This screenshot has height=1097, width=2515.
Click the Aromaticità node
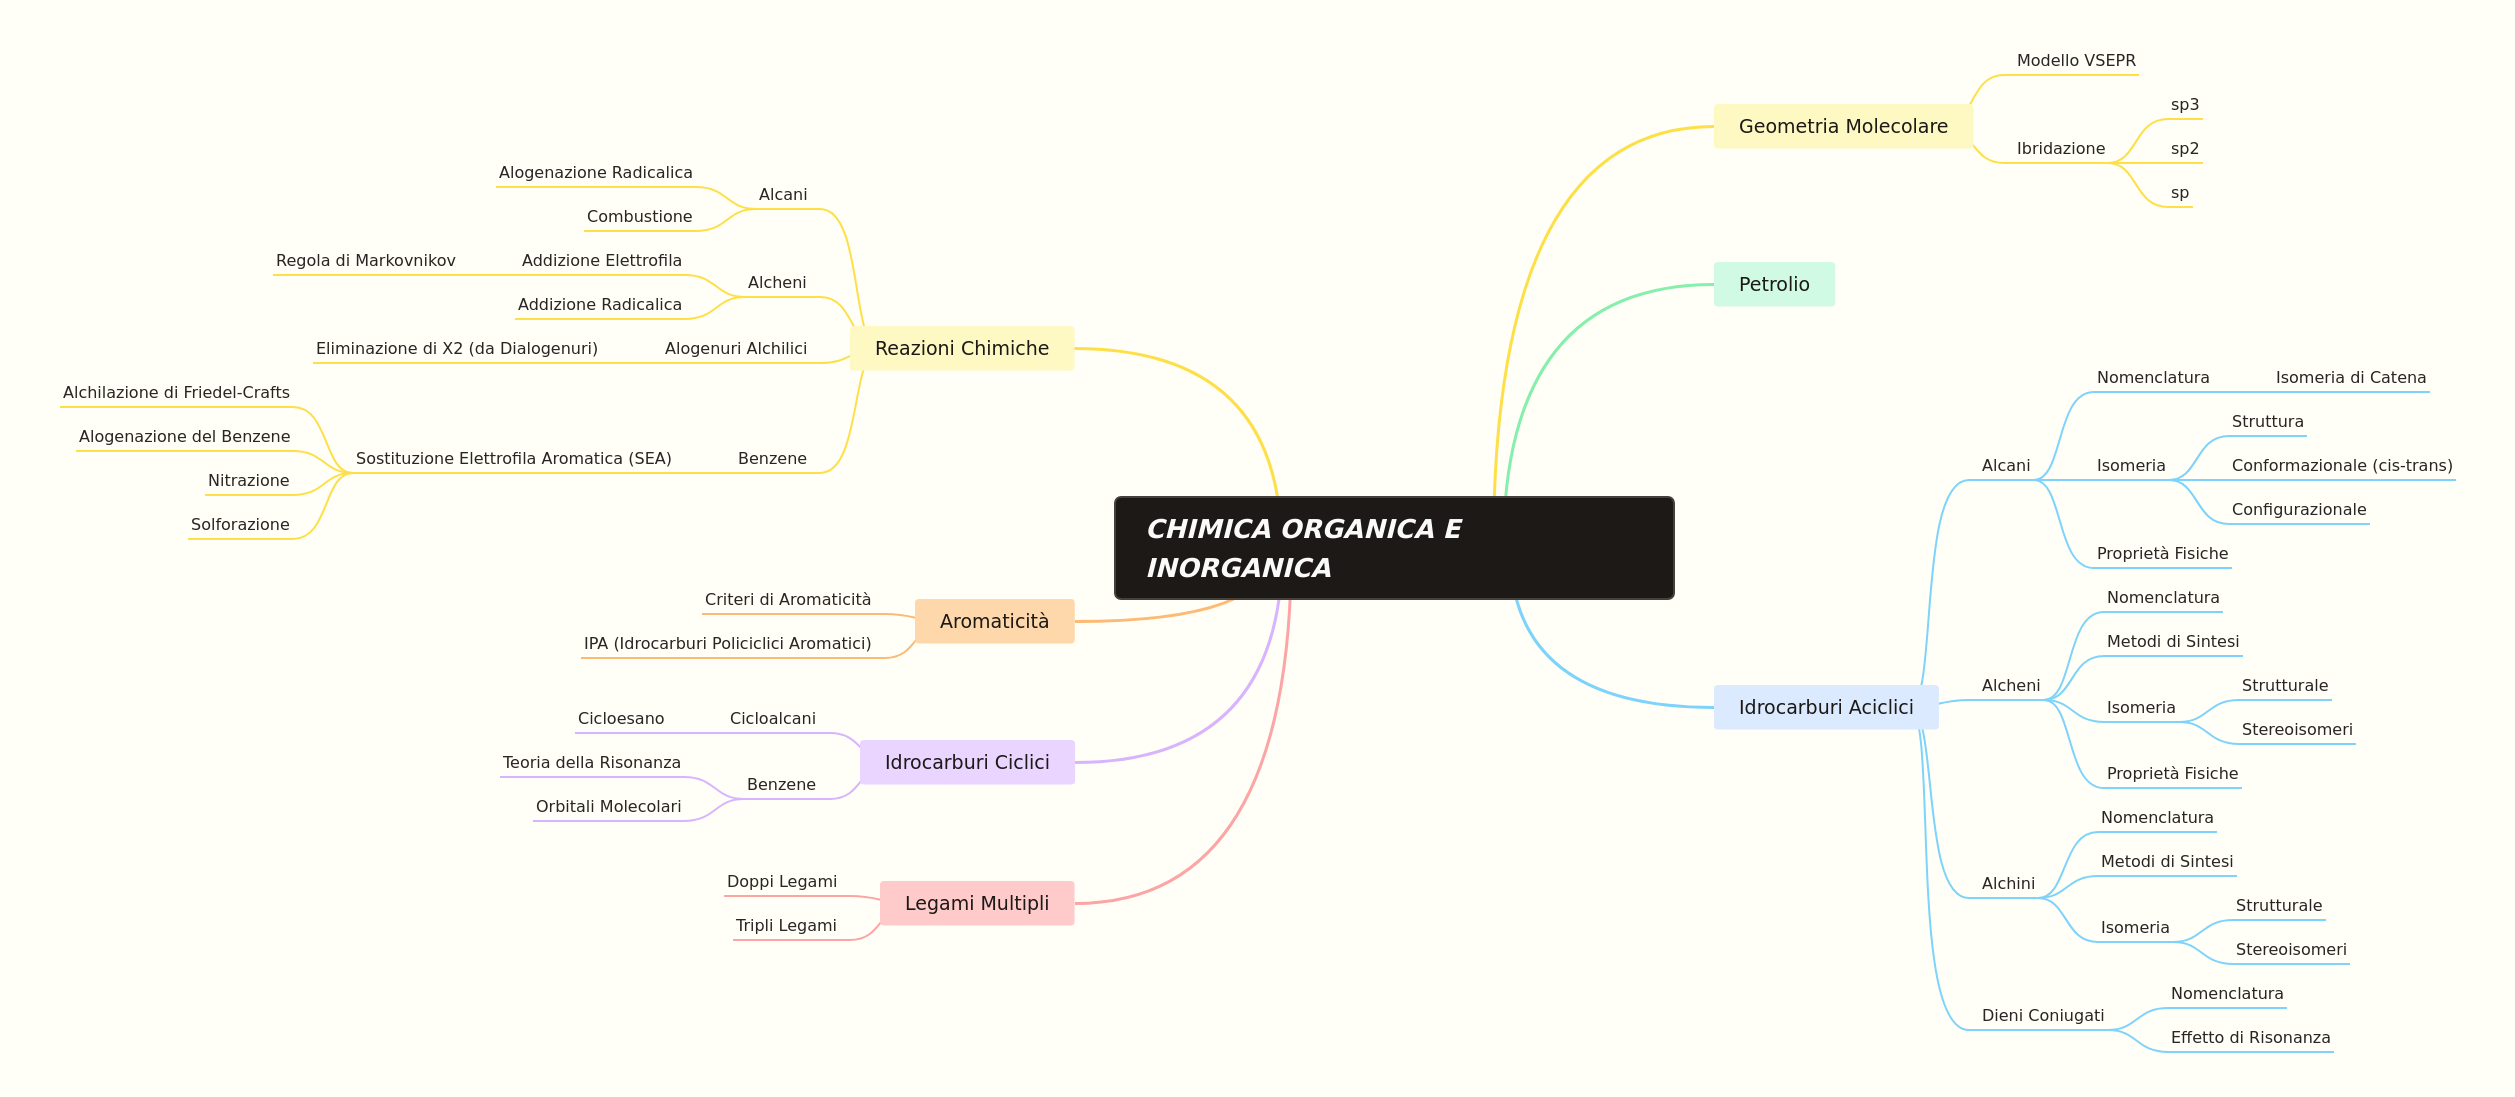pos(994,621)
